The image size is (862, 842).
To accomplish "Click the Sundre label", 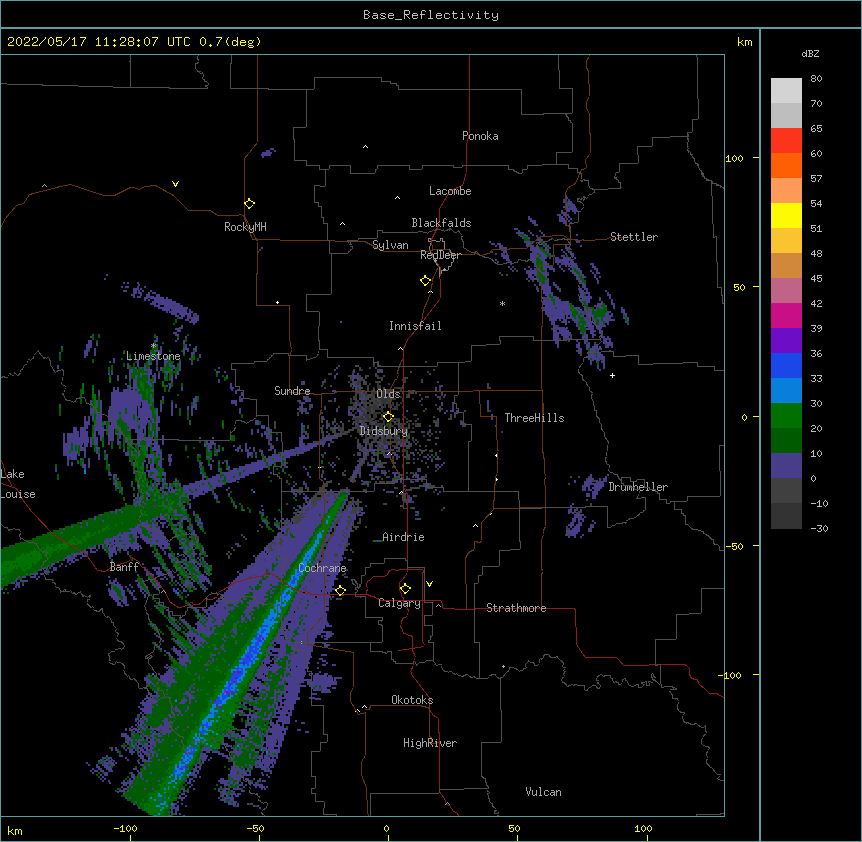I will tap(292, 391).
